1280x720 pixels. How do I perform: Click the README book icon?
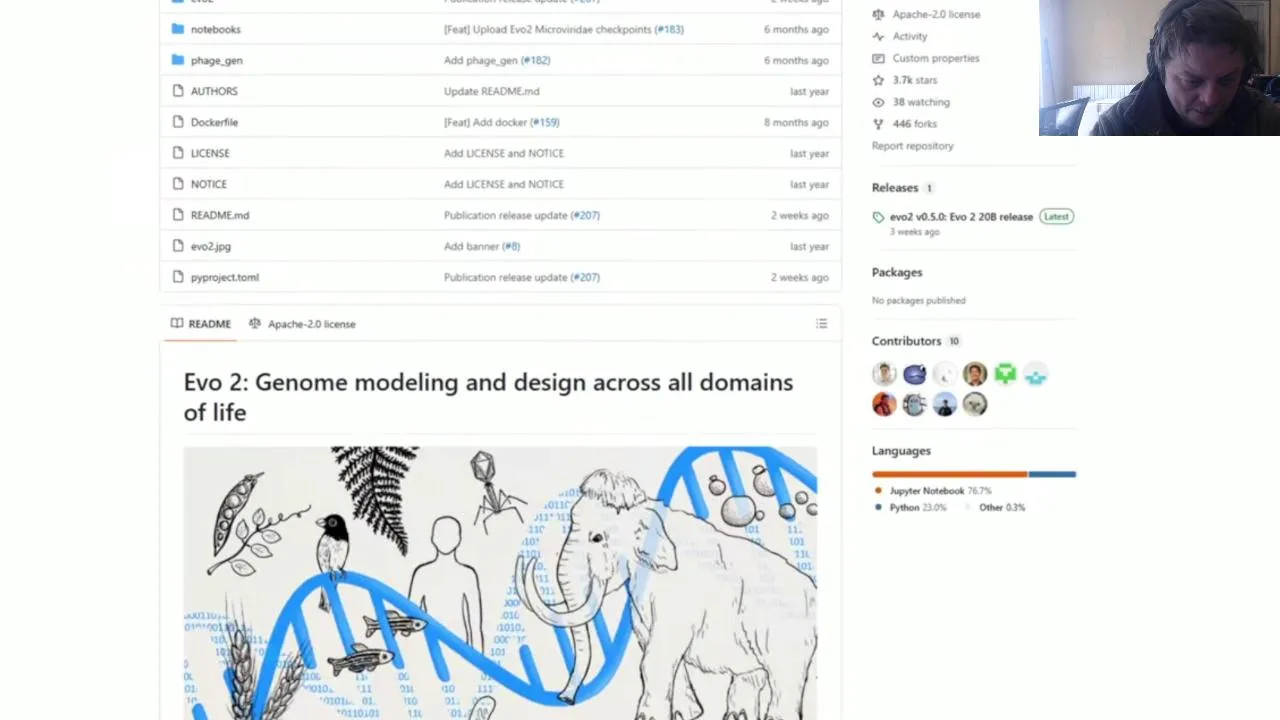click(177, 324)
